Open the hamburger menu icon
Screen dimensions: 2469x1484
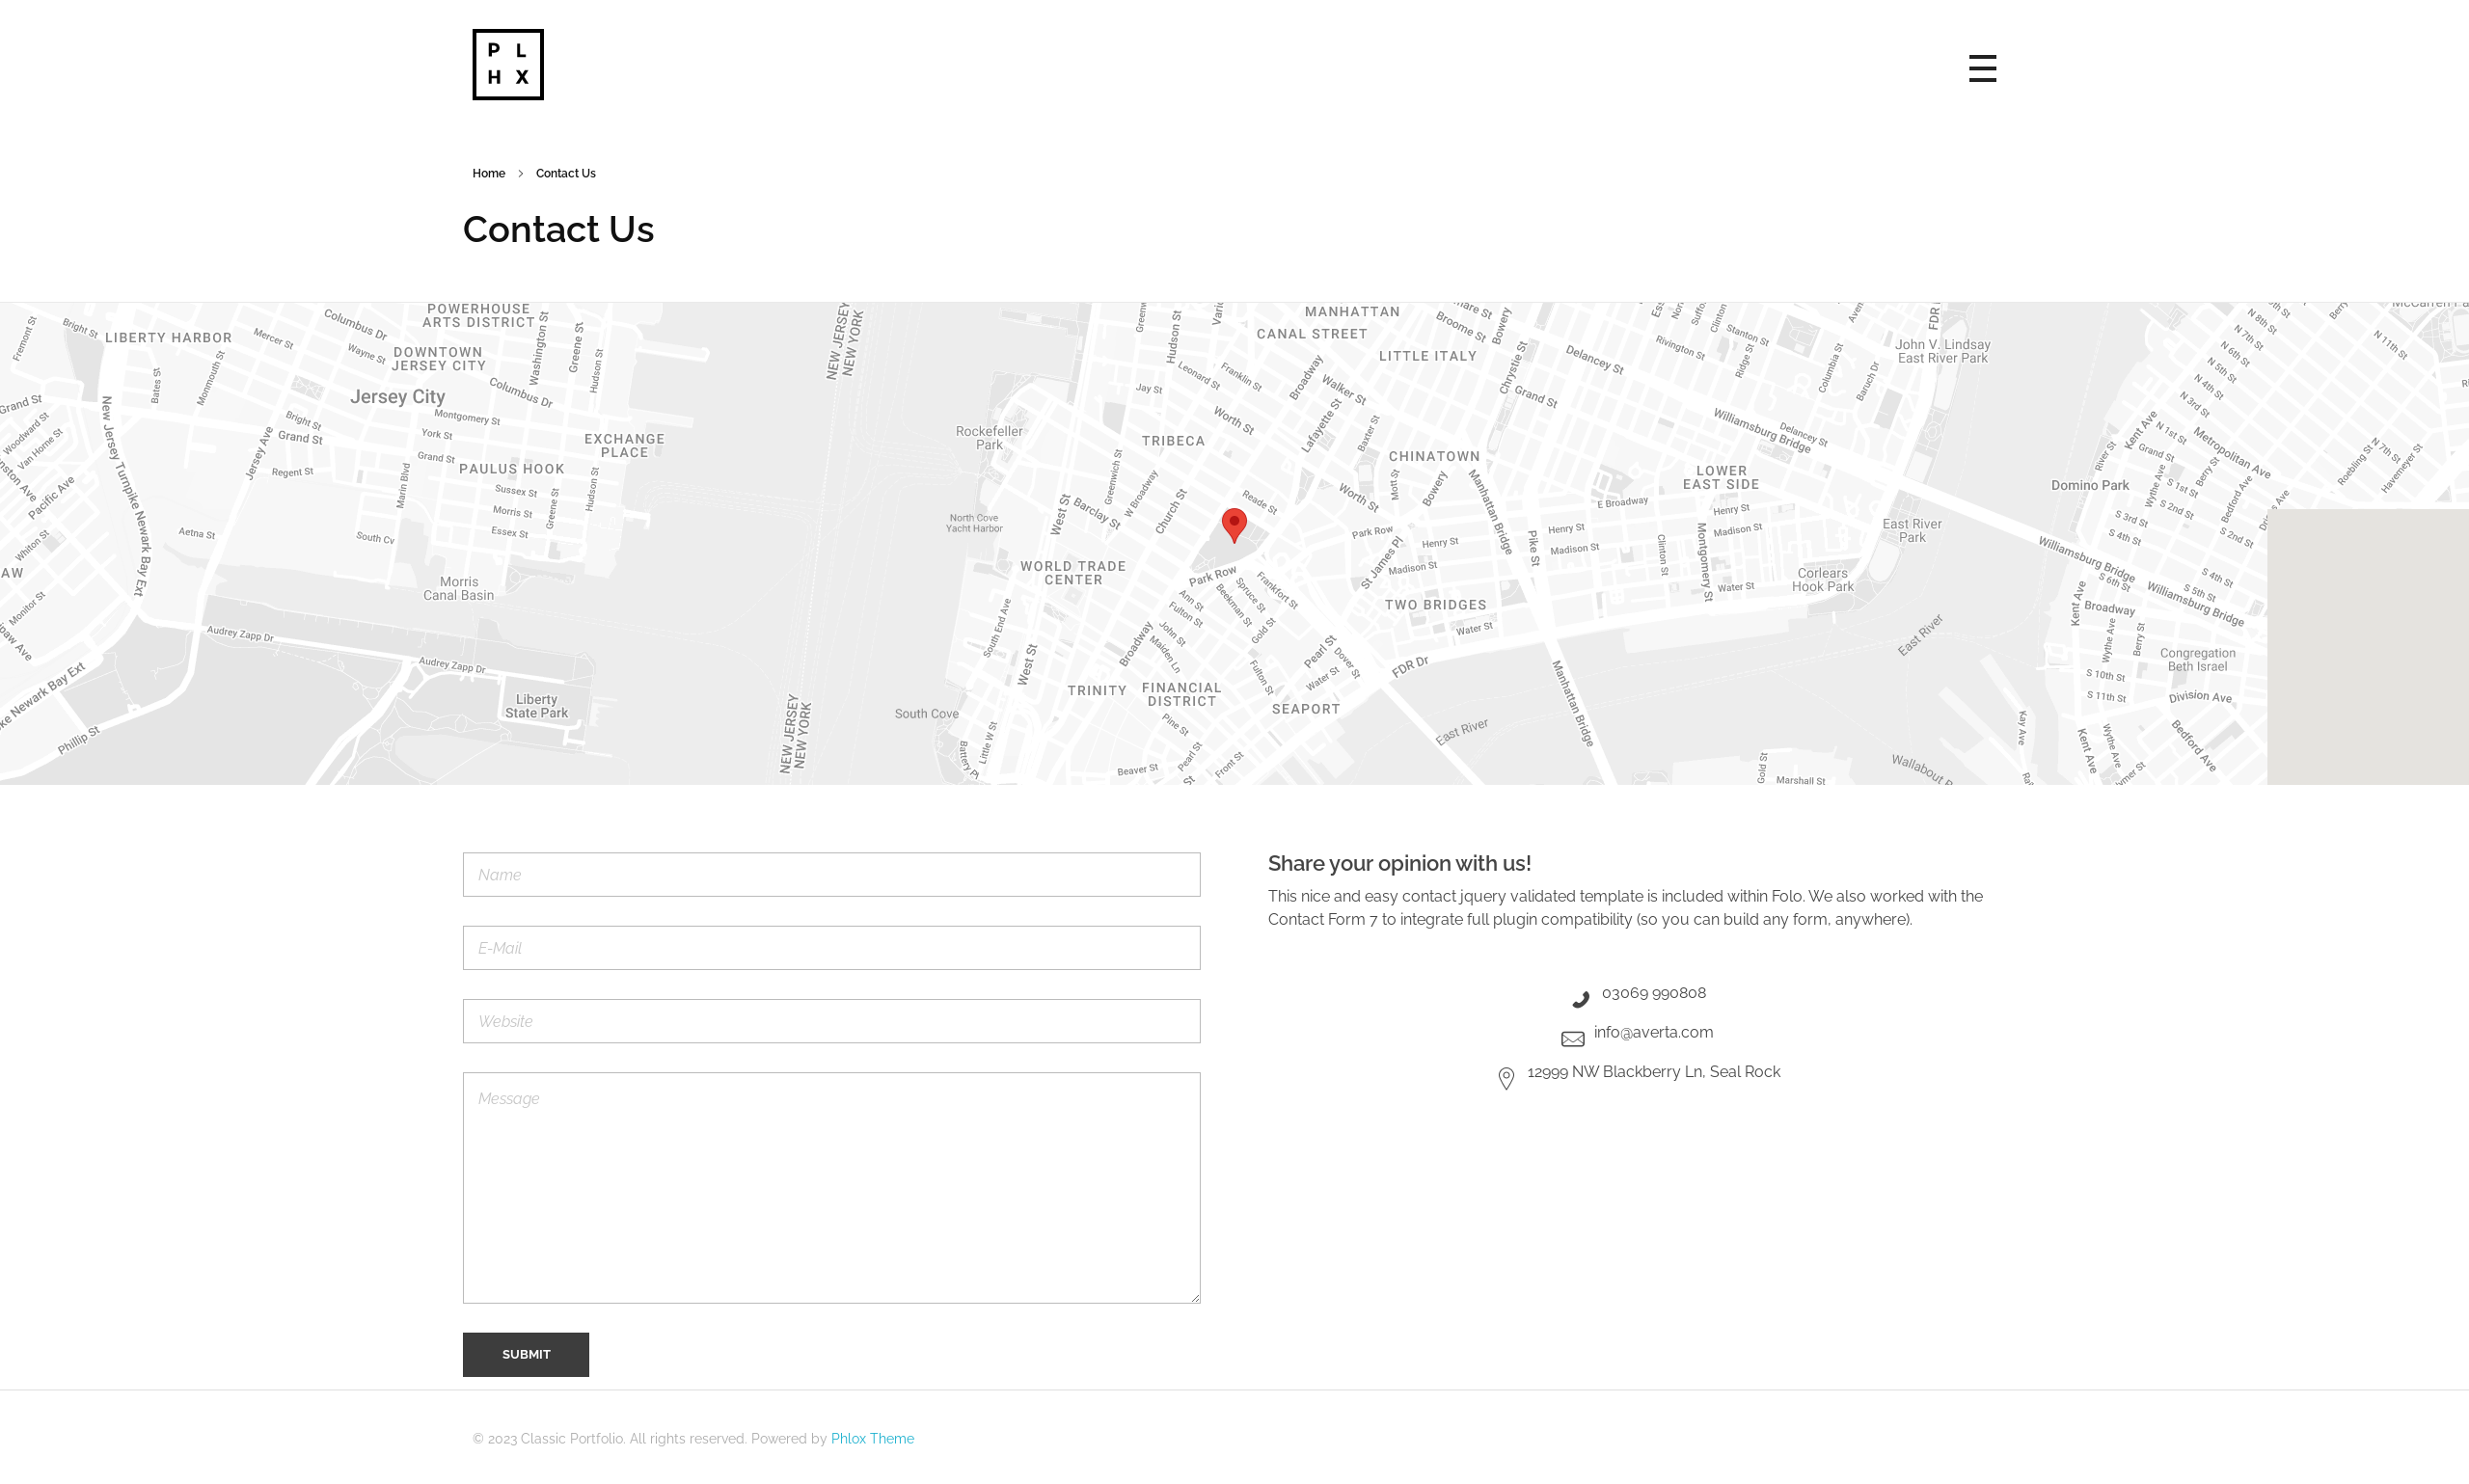[1982, 68]
